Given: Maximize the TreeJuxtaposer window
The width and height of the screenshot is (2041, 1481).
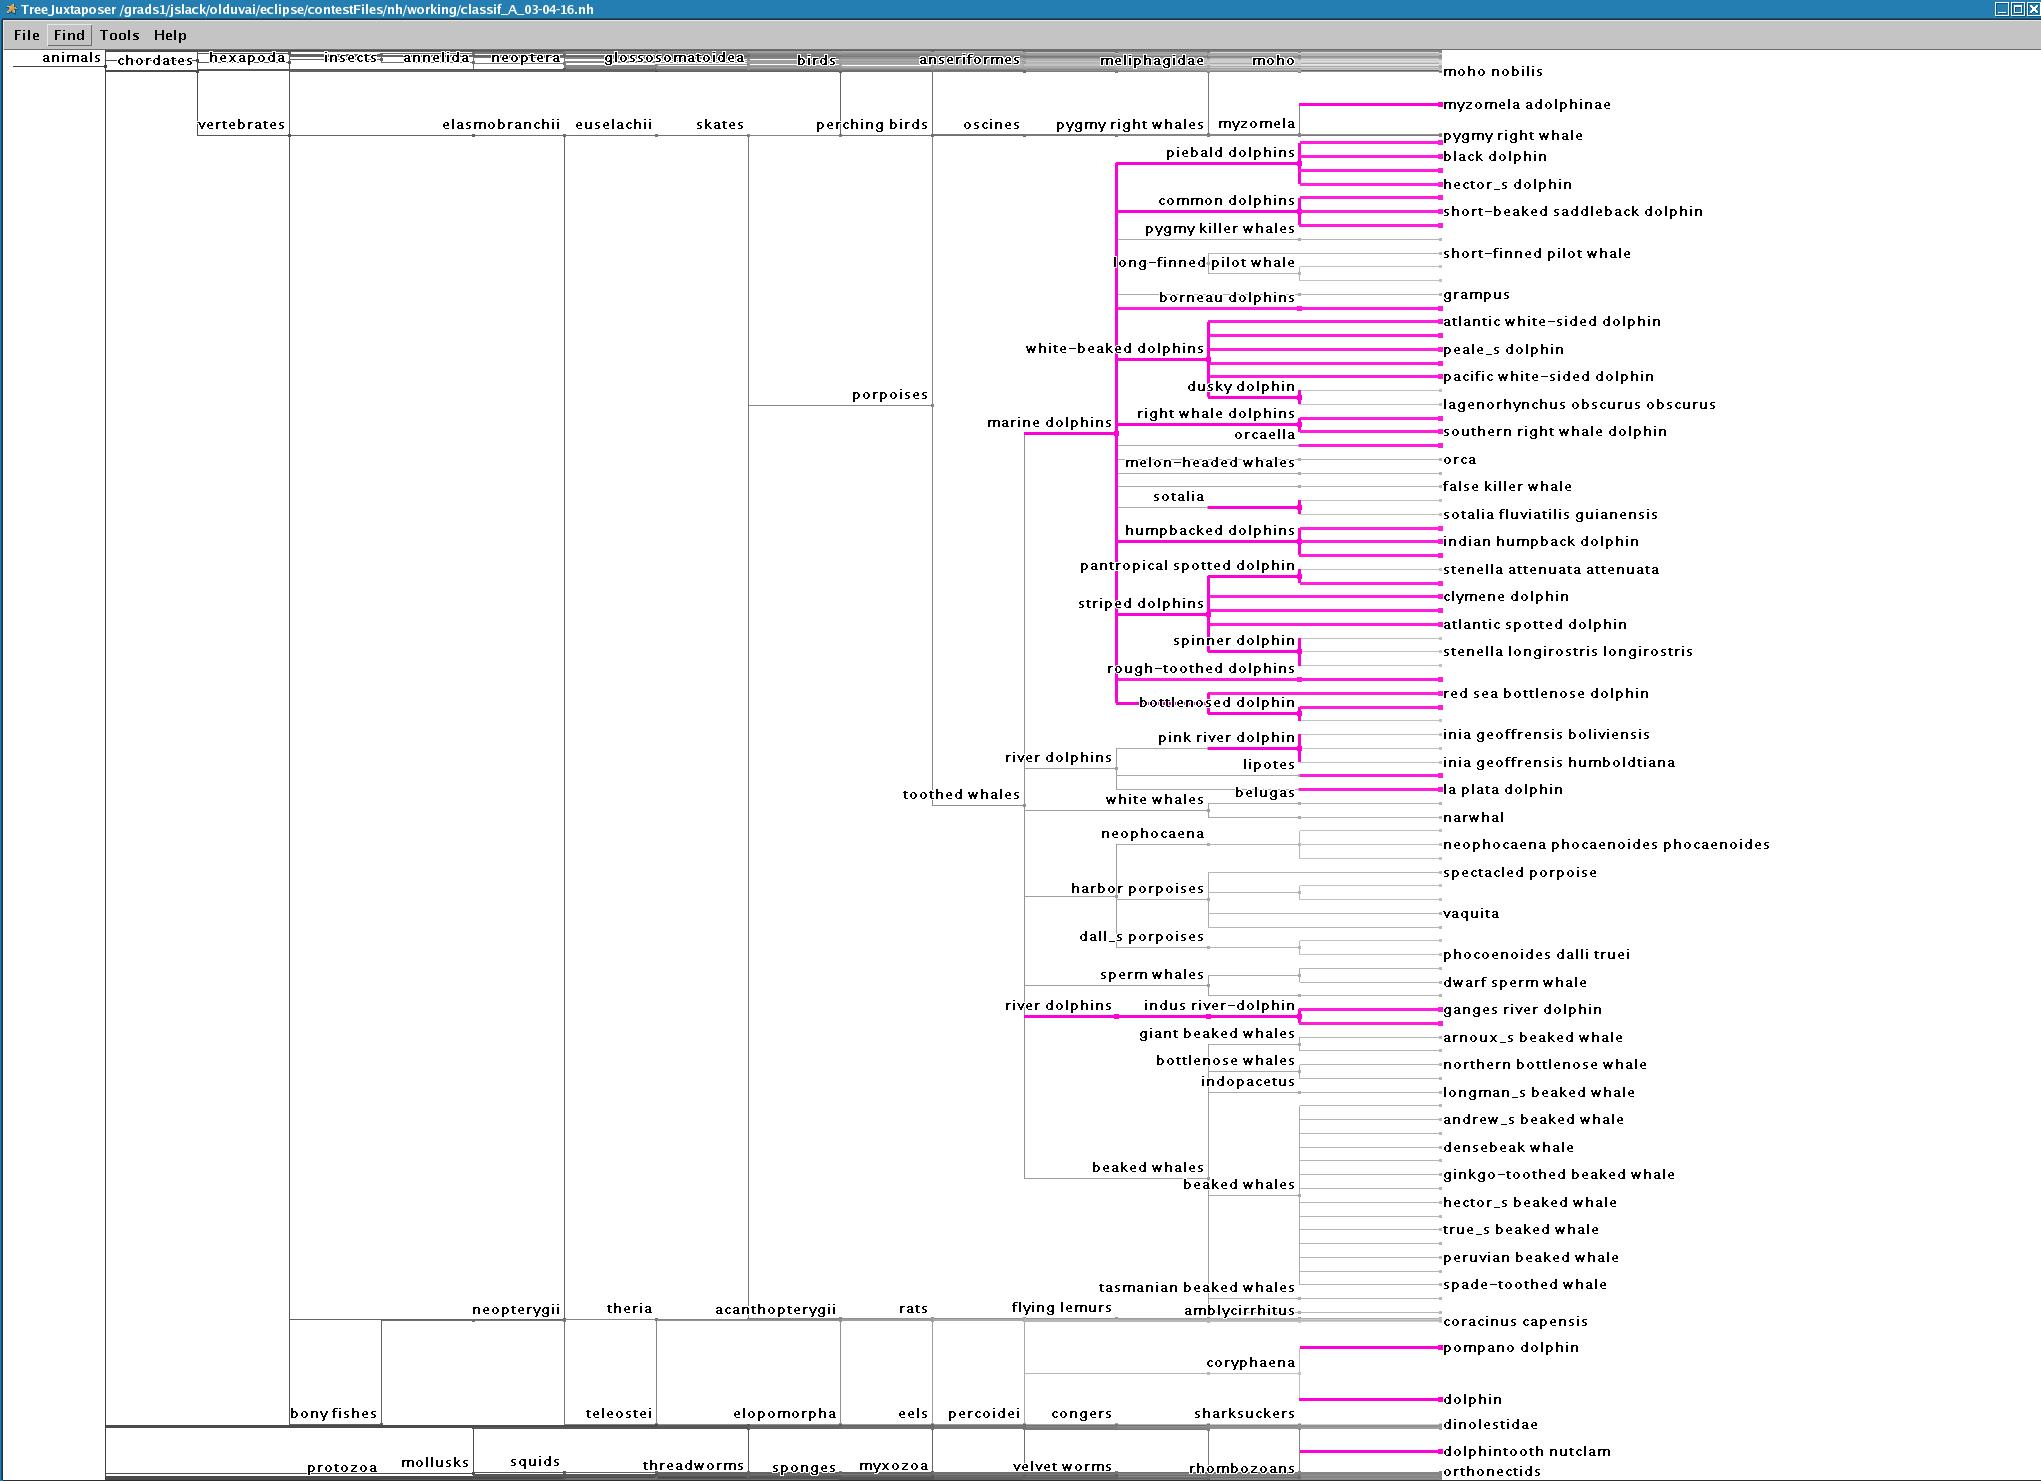Looking at the screenshot, I should [x=2017, y=9].
